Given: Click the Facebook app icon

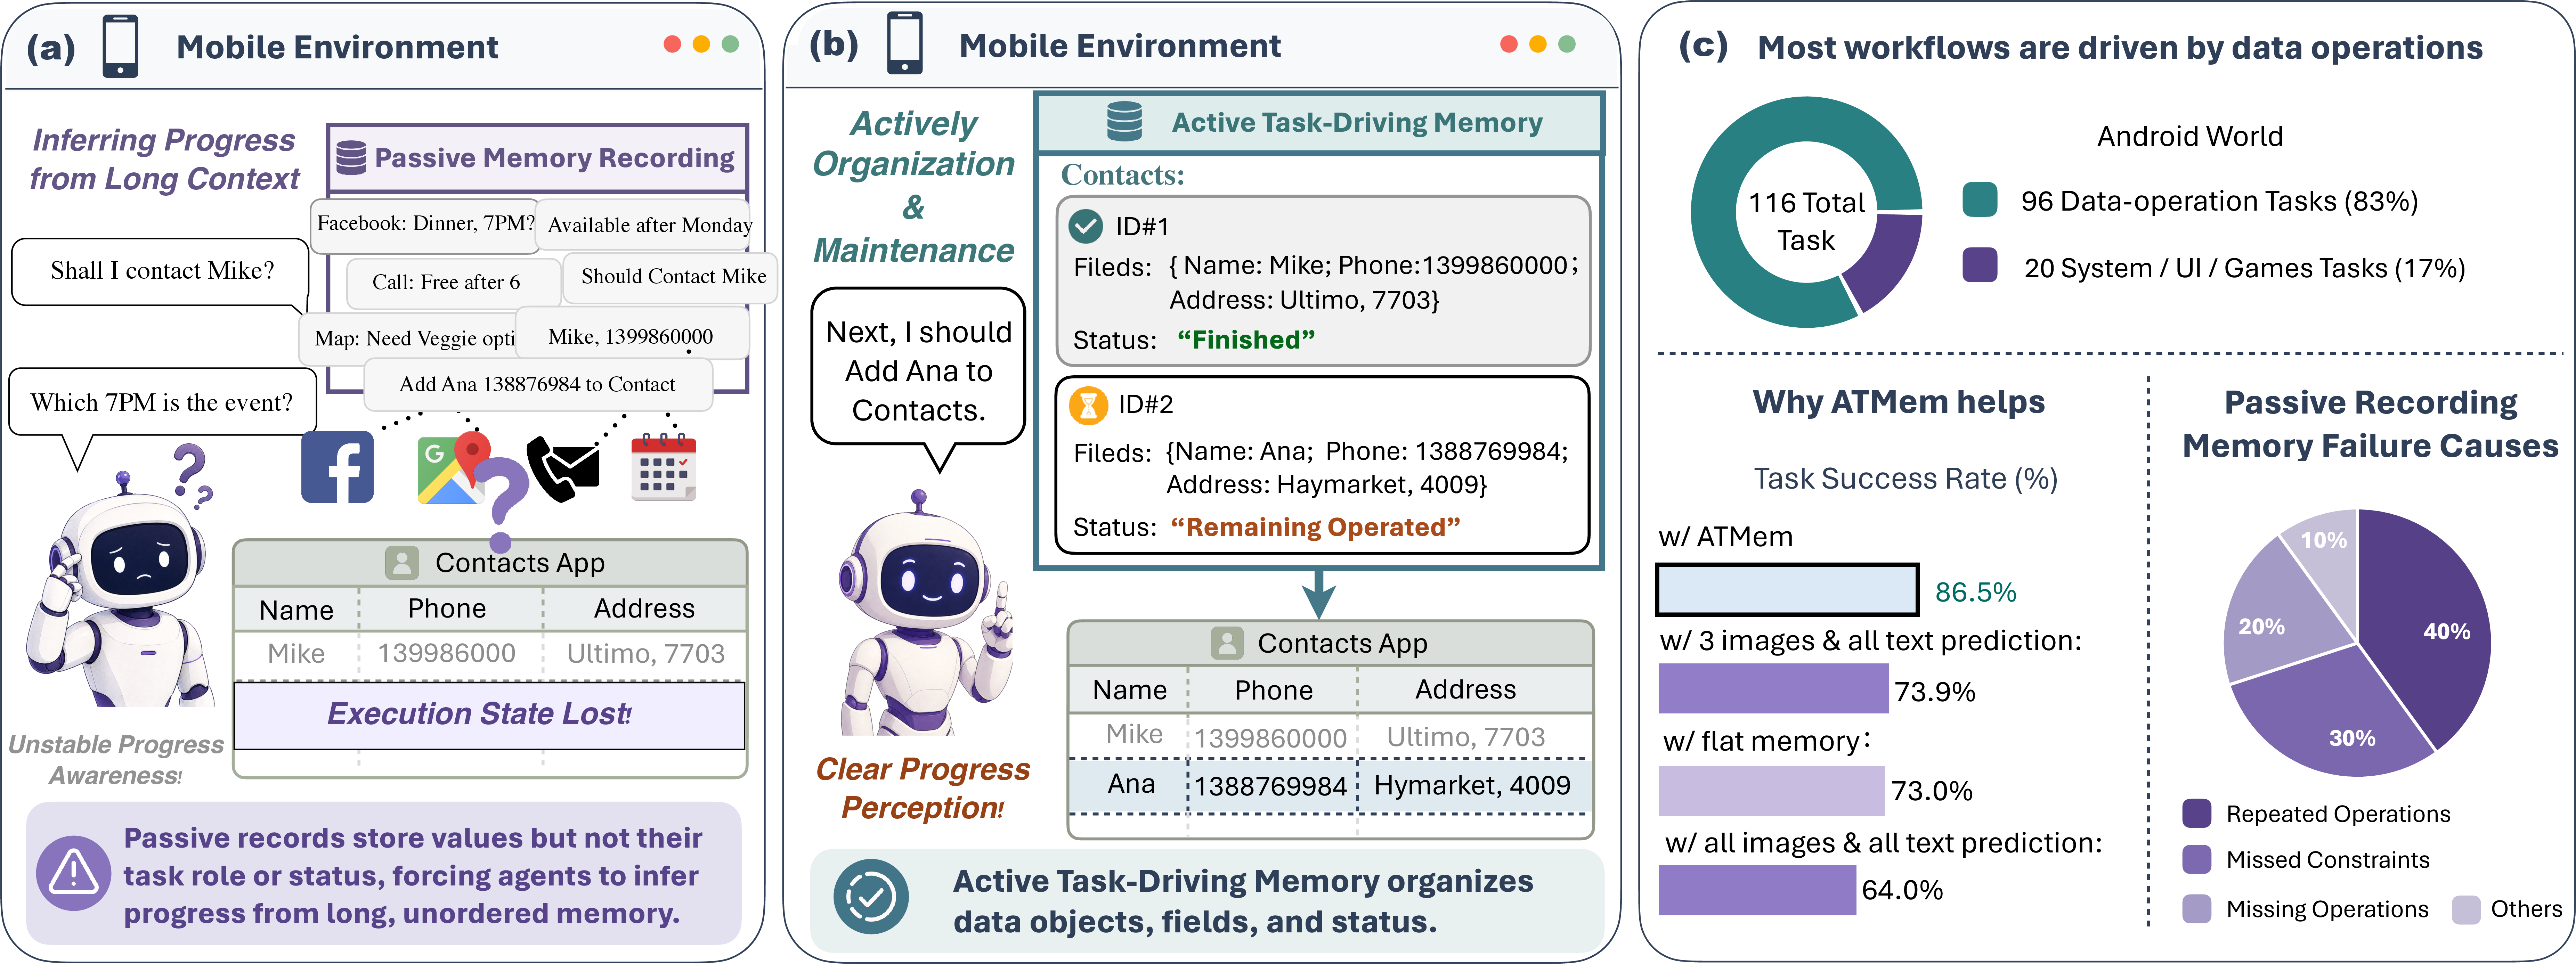Looking at the screenshot, I should 337,467.
